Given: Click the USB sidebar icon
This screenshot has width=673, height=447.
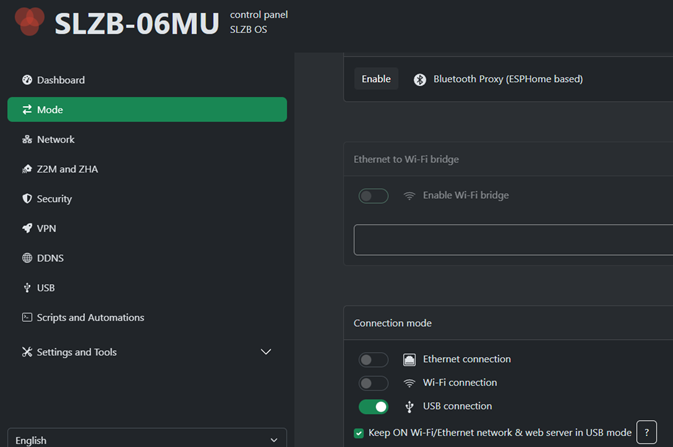Looking at the screenshot, I should tap(28, 288).
